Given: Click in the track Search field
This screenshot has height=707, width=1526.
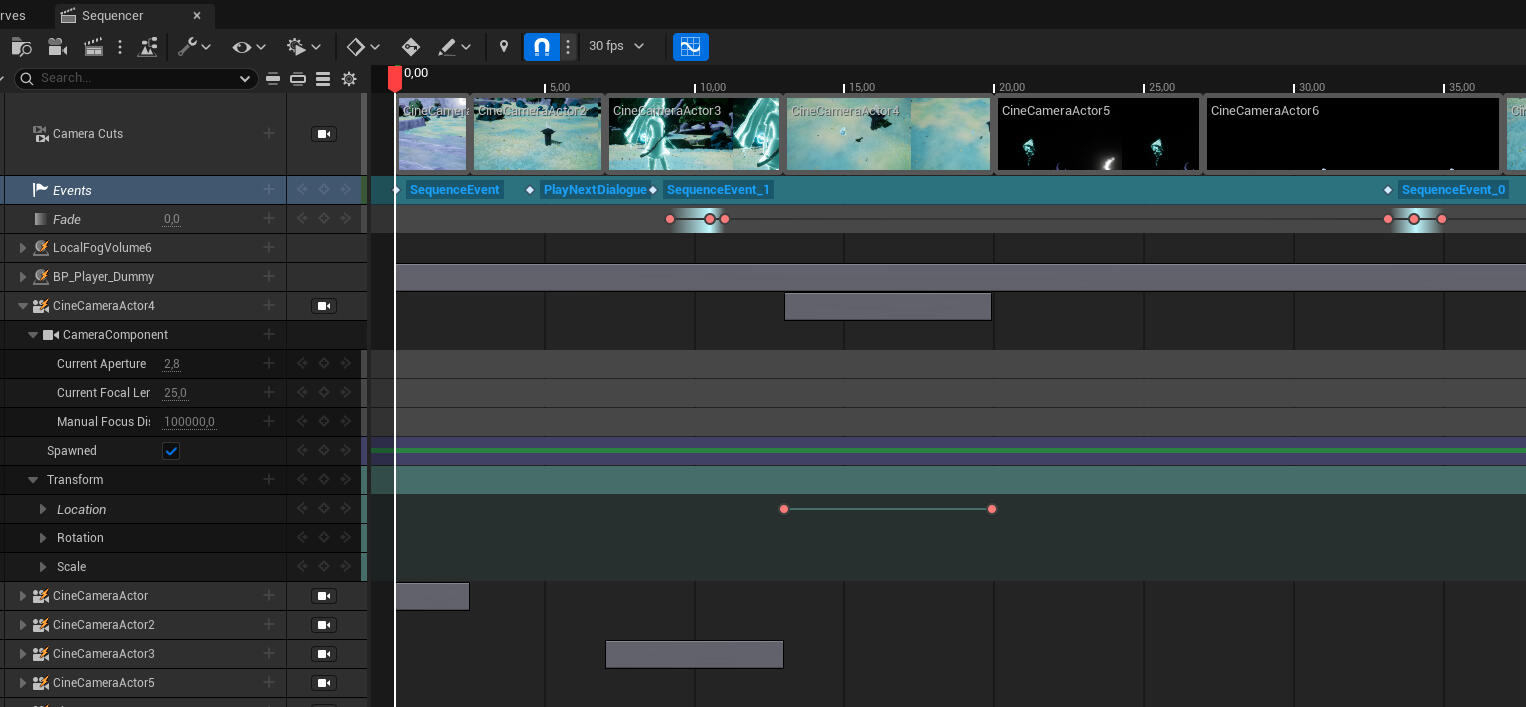Looking at the screenshot, I should click(135, 78).
